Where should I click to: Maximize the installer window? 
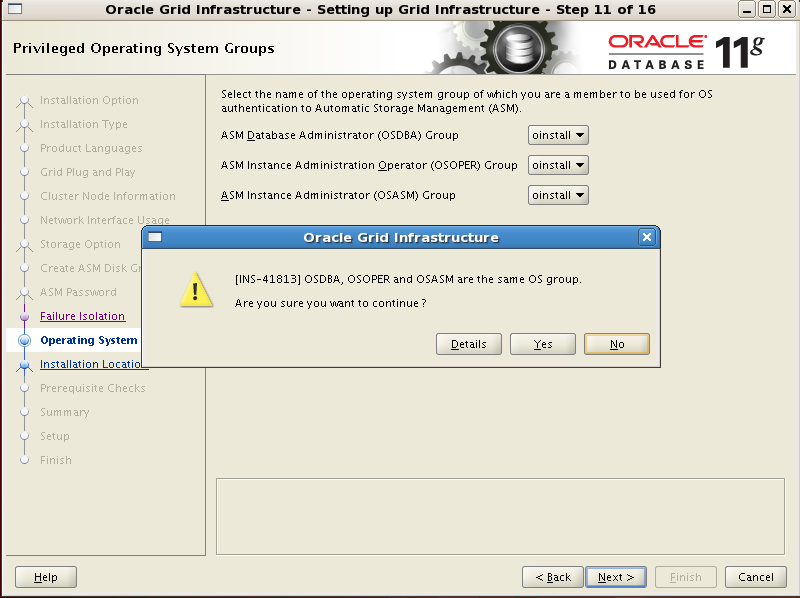[767, 9]
